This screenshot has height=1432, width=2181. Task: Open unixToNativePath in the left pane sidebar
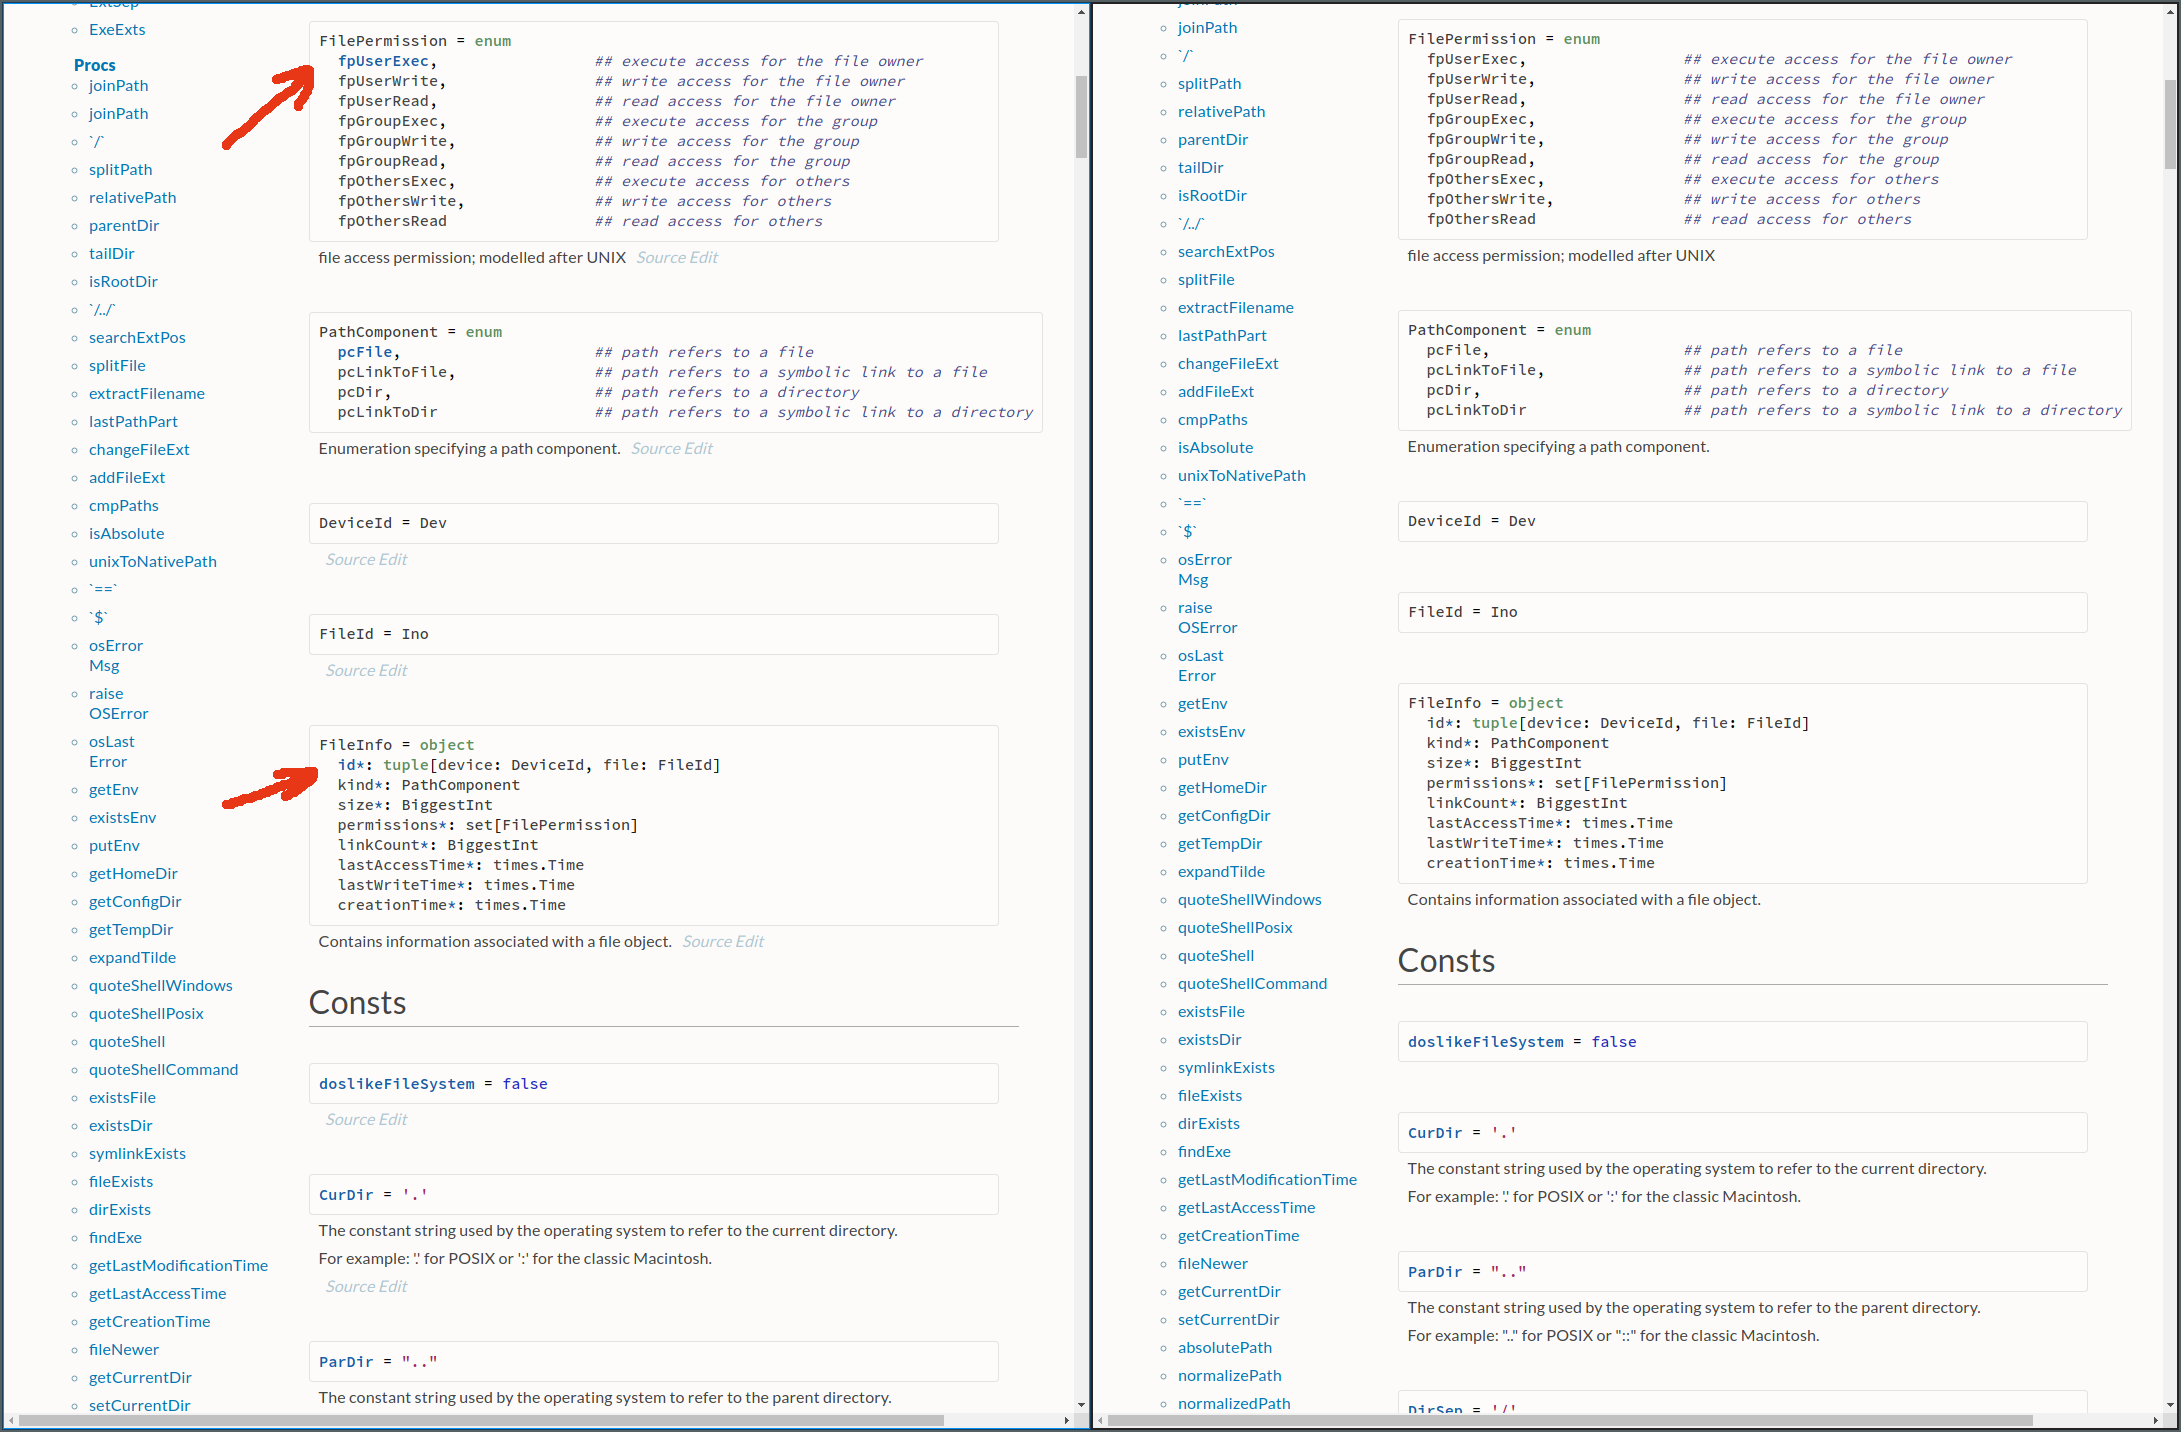pyautogui.click(x=153, y=562)
